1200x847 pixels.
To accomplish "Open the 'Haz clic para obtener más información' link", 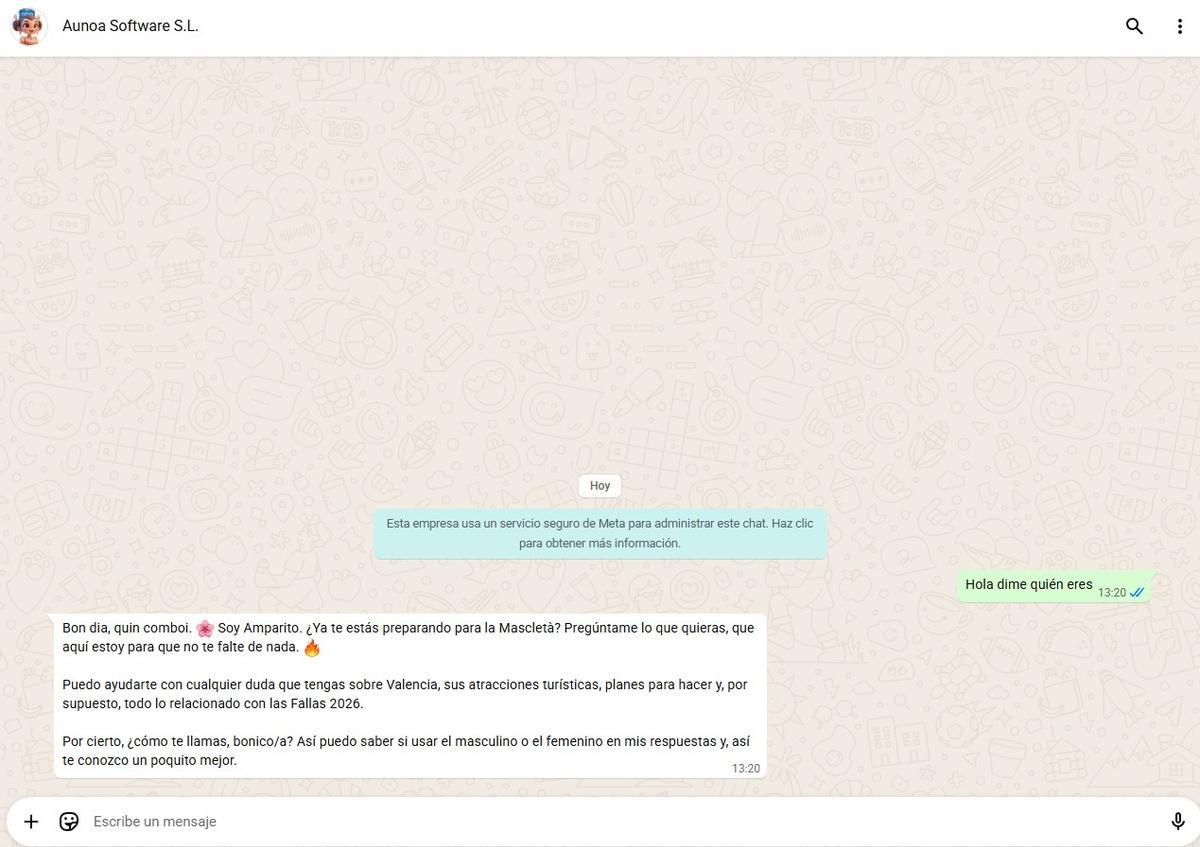I will click(600, 543).
